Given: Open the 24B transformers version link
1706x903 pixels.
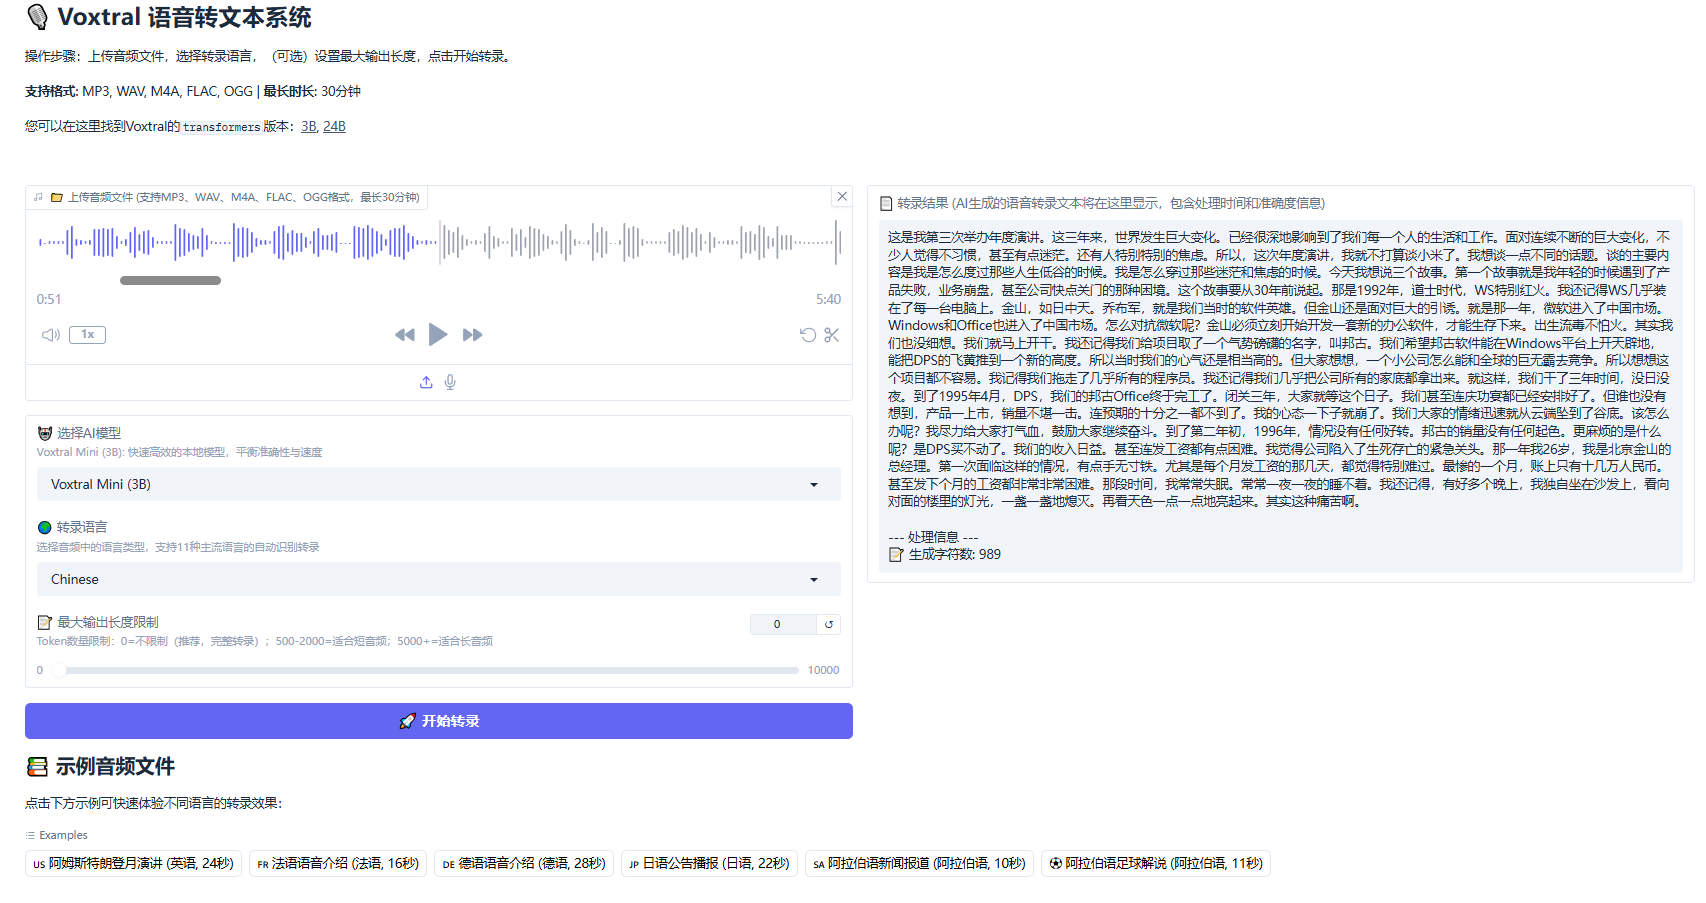Looking at the screenshot, I should click(334, 127).
